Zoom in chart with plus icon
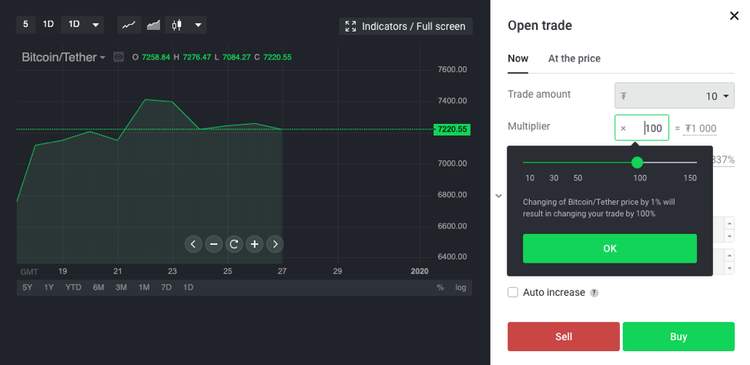The image size is (750, 365). pyautogui.click(x=254, y=244)
